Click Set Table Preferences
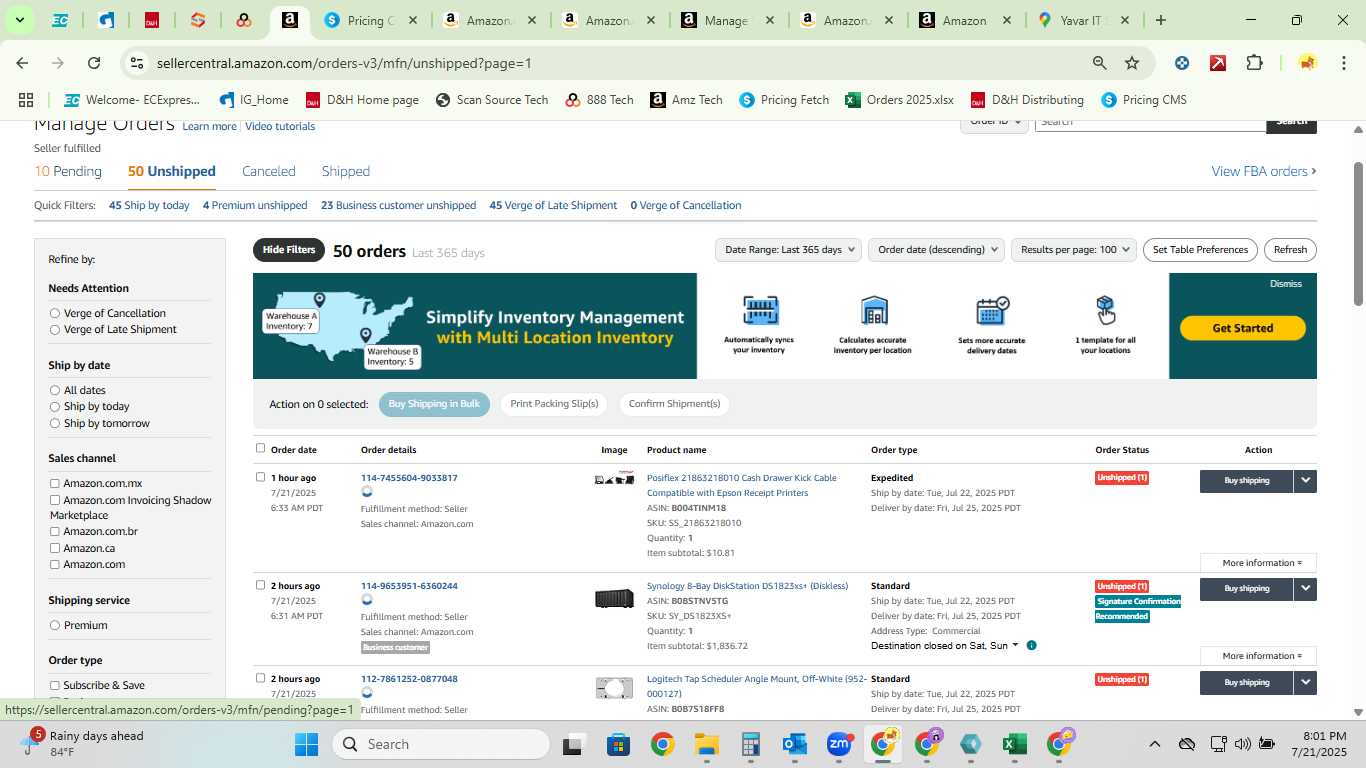Viewport: 1366px width, 768px height. 1200,249
